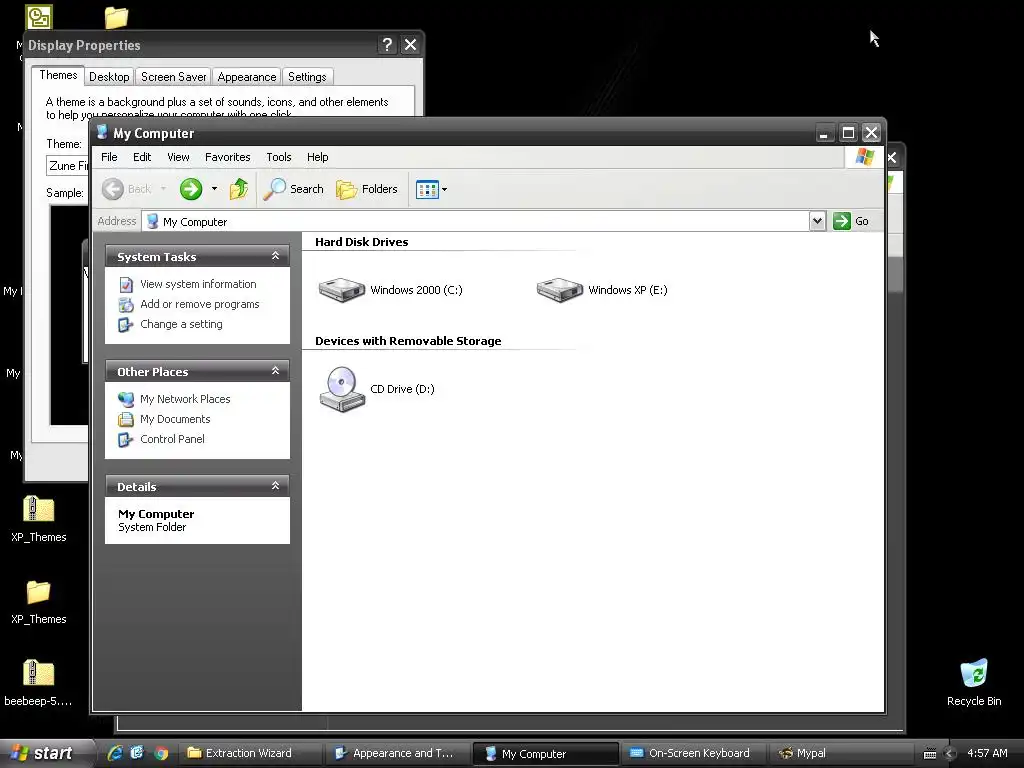Screen dimensions: 1024x768
Task: Collapse the Details panel
Action: 276,486
